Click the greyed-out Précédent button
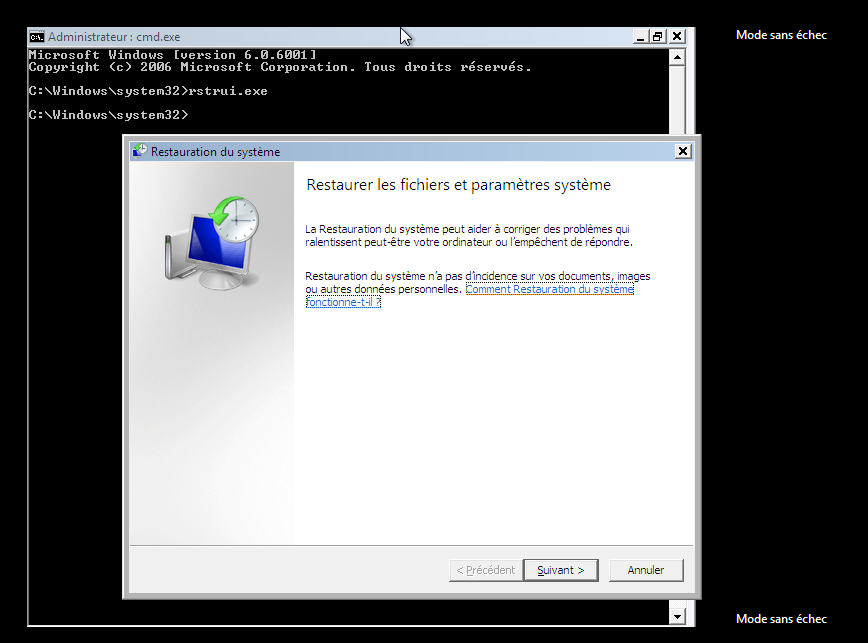This screenshot has height=643, width=868. click(485, 570)
